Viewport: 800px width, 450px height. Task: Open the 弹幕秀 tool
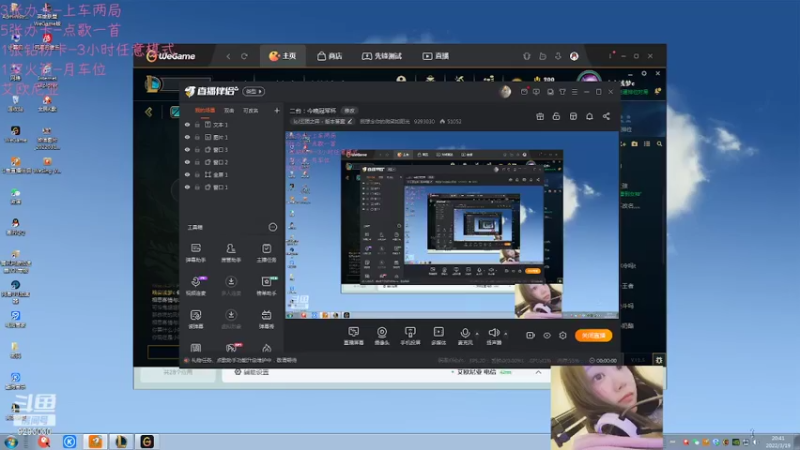pos(266,319)
